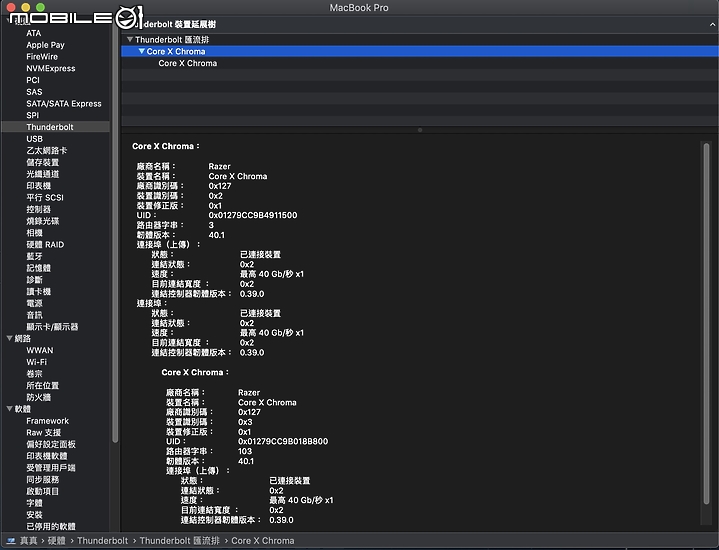Screen dimensions: 719x550
Task: Open 記憶體 in the sidebar
Action: [x=39, y=268]
